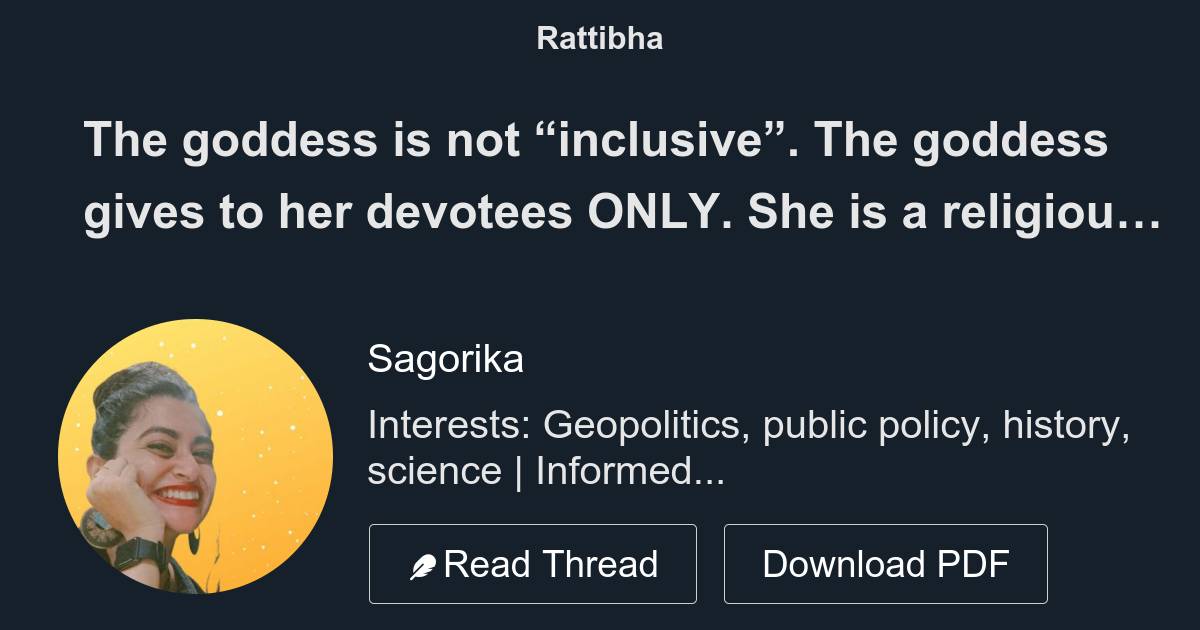This screenshot has width=1200, height=630.
Task: Select the Read Thread button
Action: [533, 563]
